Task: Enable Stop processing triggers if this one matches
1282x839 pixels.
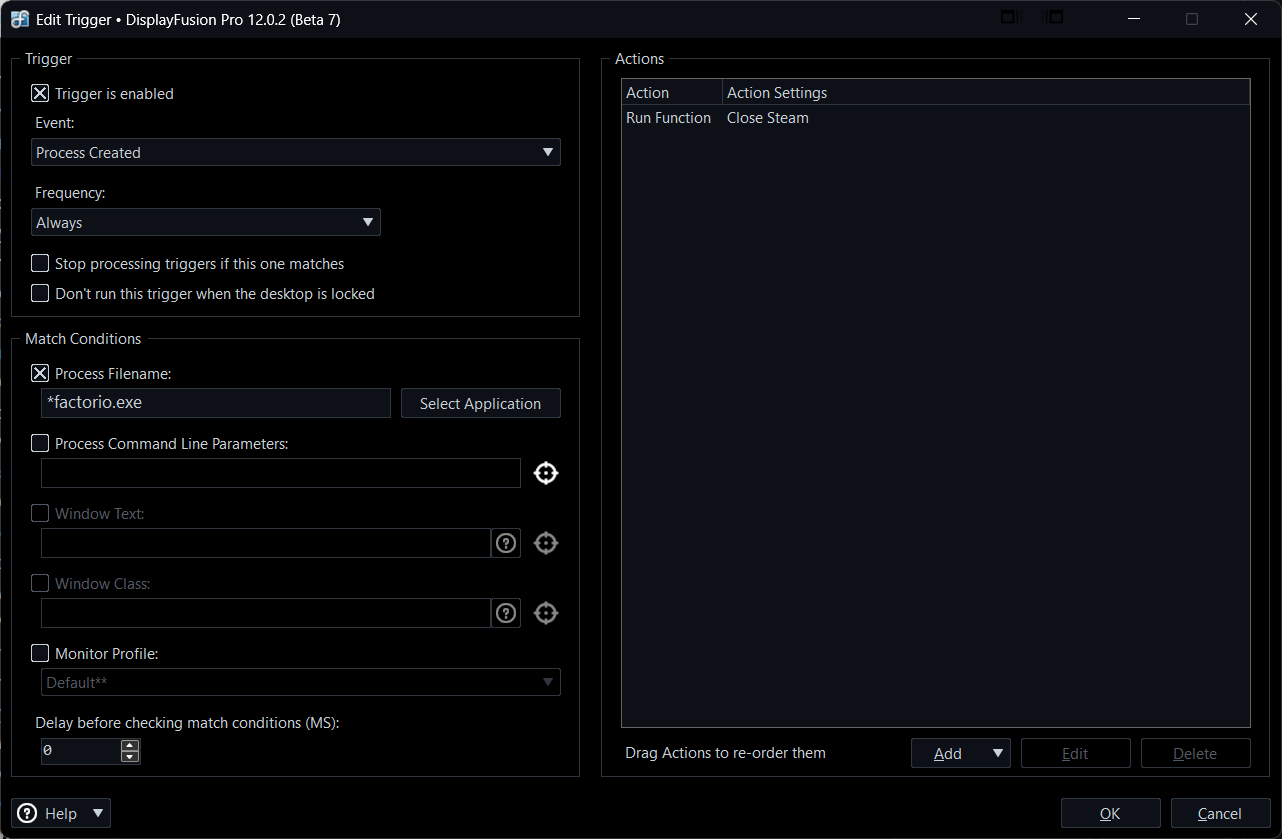Action: [40, 264]
